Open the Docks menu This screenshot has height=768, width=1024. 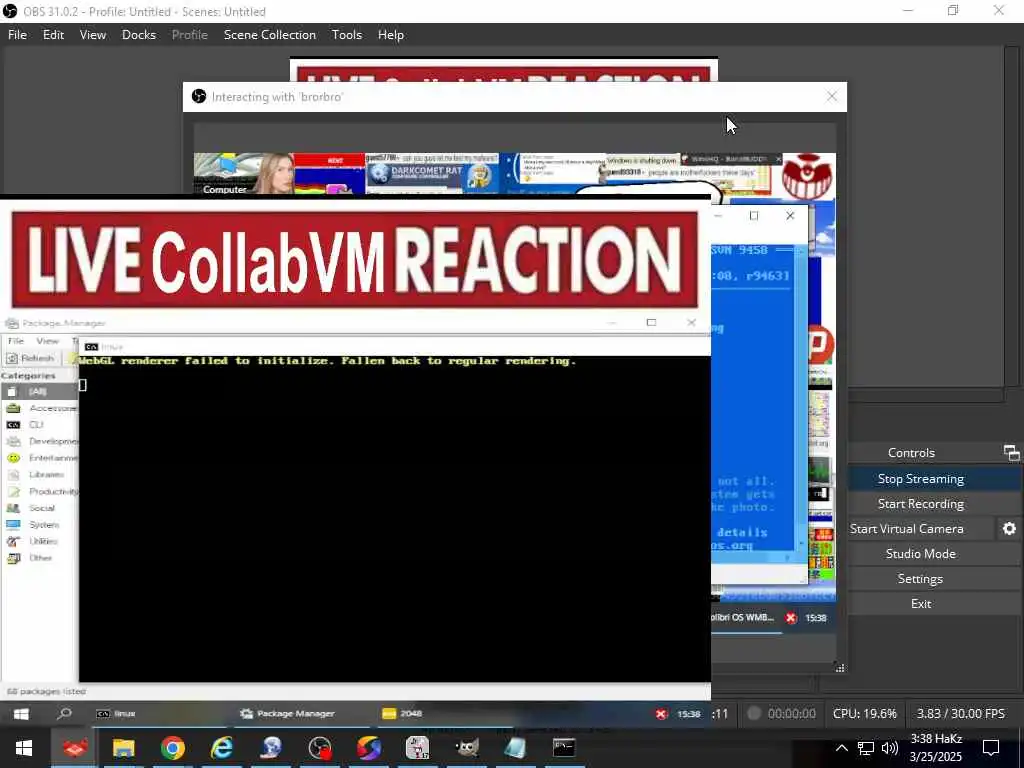139,35
